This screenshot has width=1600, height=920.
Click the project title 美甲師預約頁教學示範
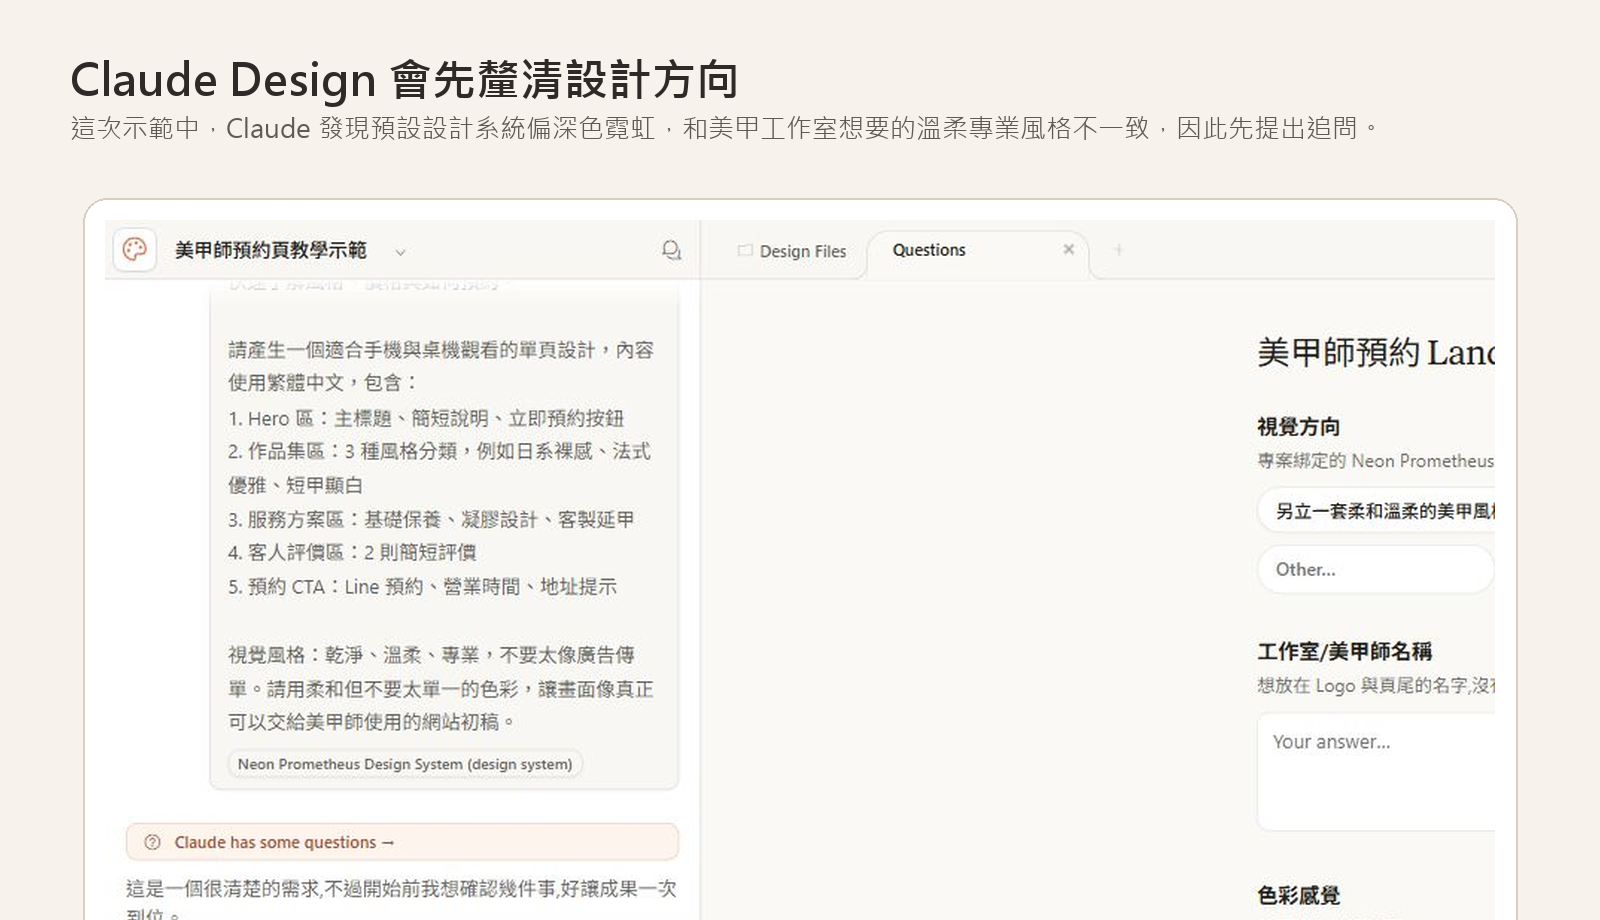pyautogui.click(x=271, y=250)
